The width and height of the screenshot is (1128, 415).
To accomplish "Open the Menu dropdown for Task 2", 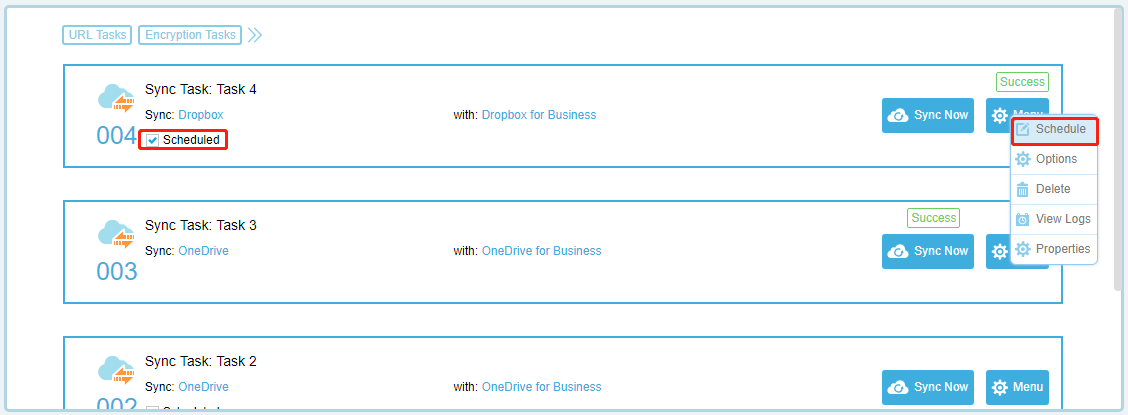I will click(x=1017, y=387).
